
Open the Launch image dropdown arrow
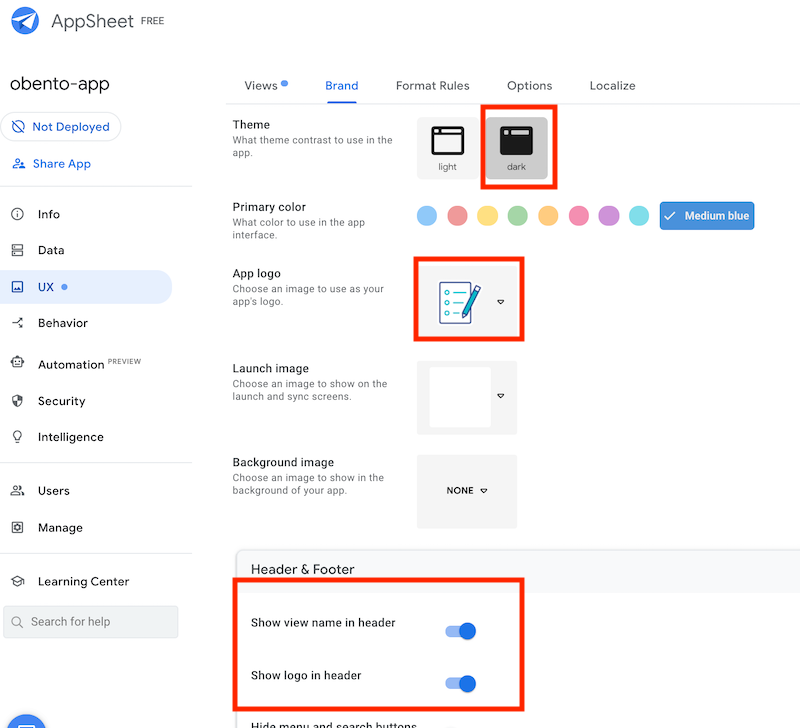[501, 396]
